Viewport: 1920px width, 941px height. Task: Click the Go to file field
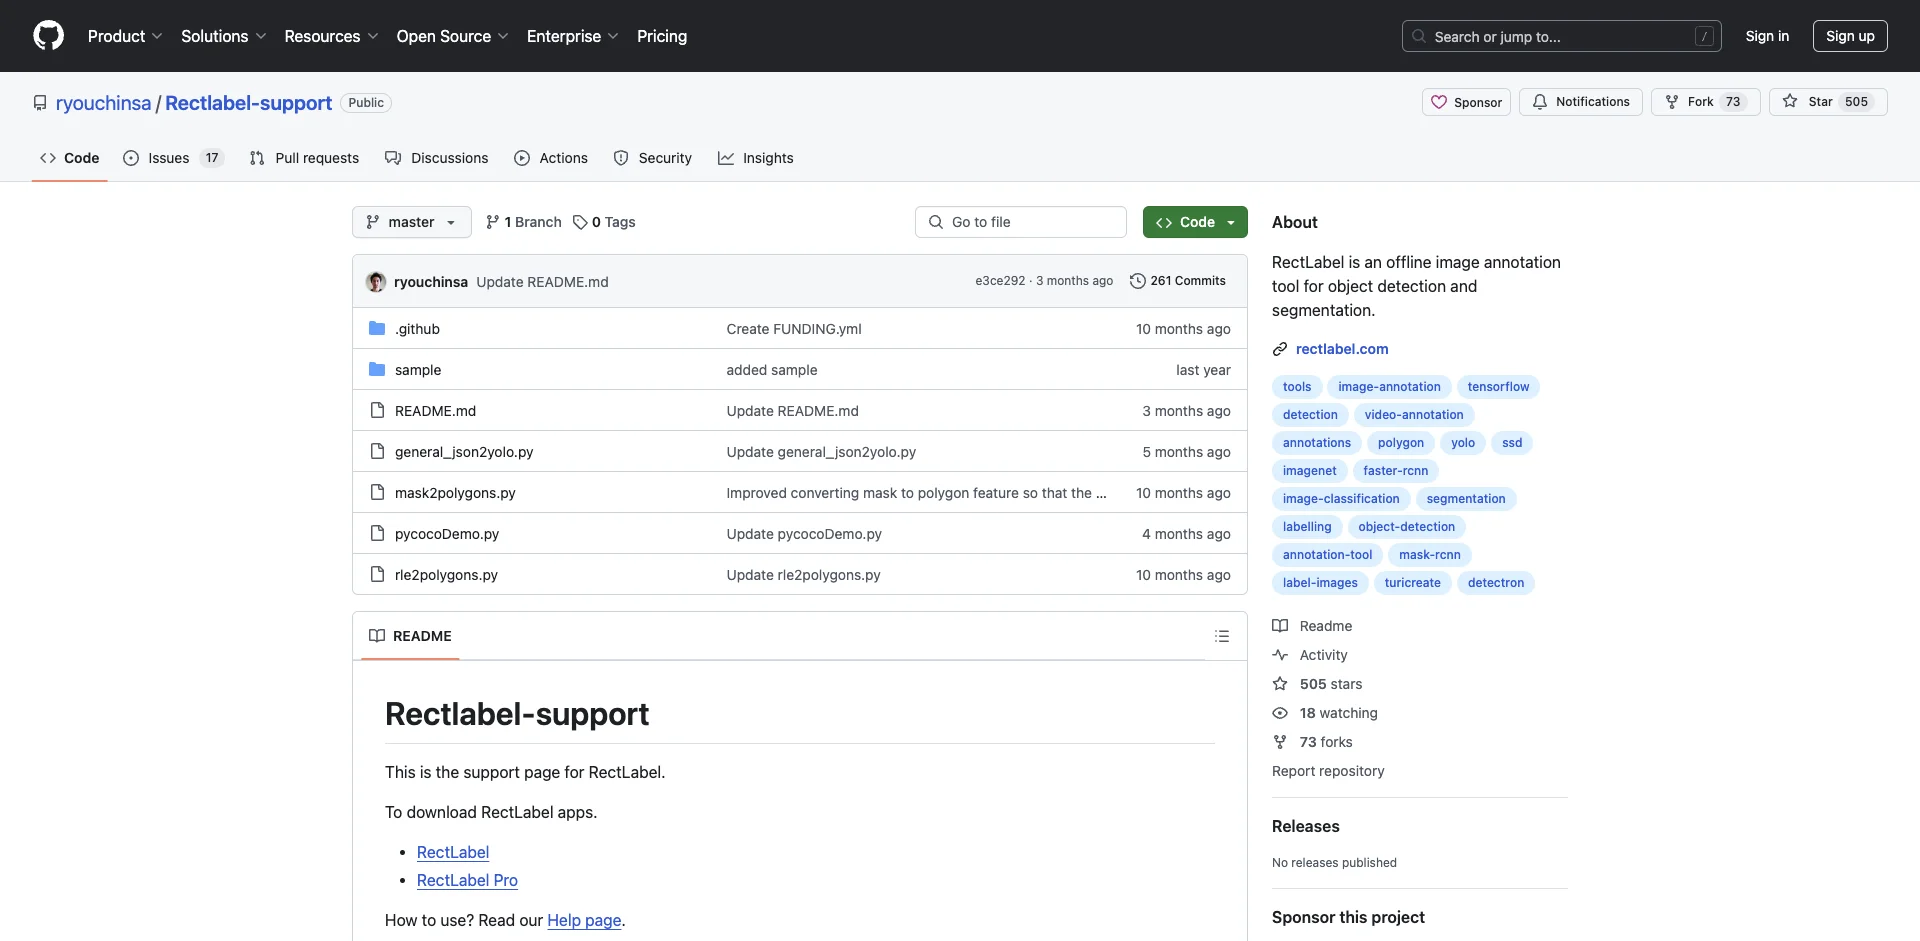[1021, 222]
